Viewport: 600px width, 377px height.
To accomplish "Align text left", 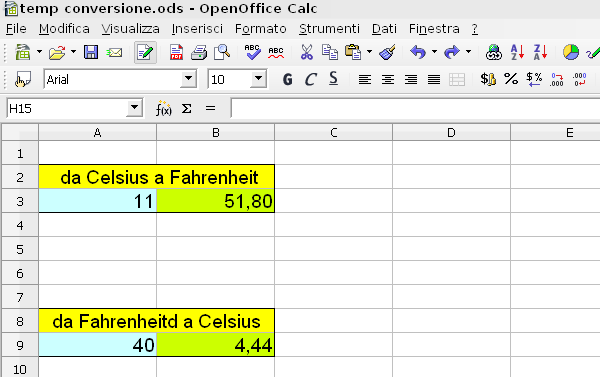I will (x=365, y=80).
